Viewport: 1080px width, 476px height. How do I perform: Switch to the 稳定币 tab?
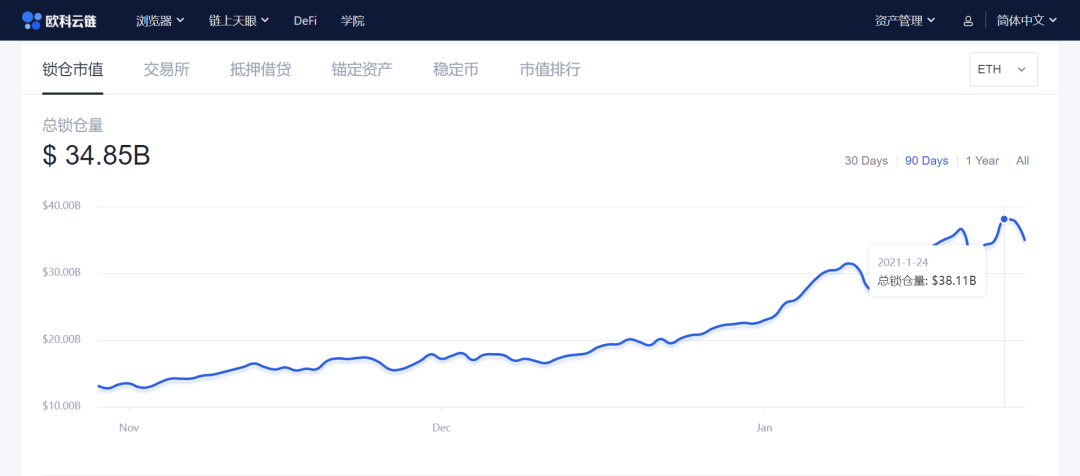(455, 69)
